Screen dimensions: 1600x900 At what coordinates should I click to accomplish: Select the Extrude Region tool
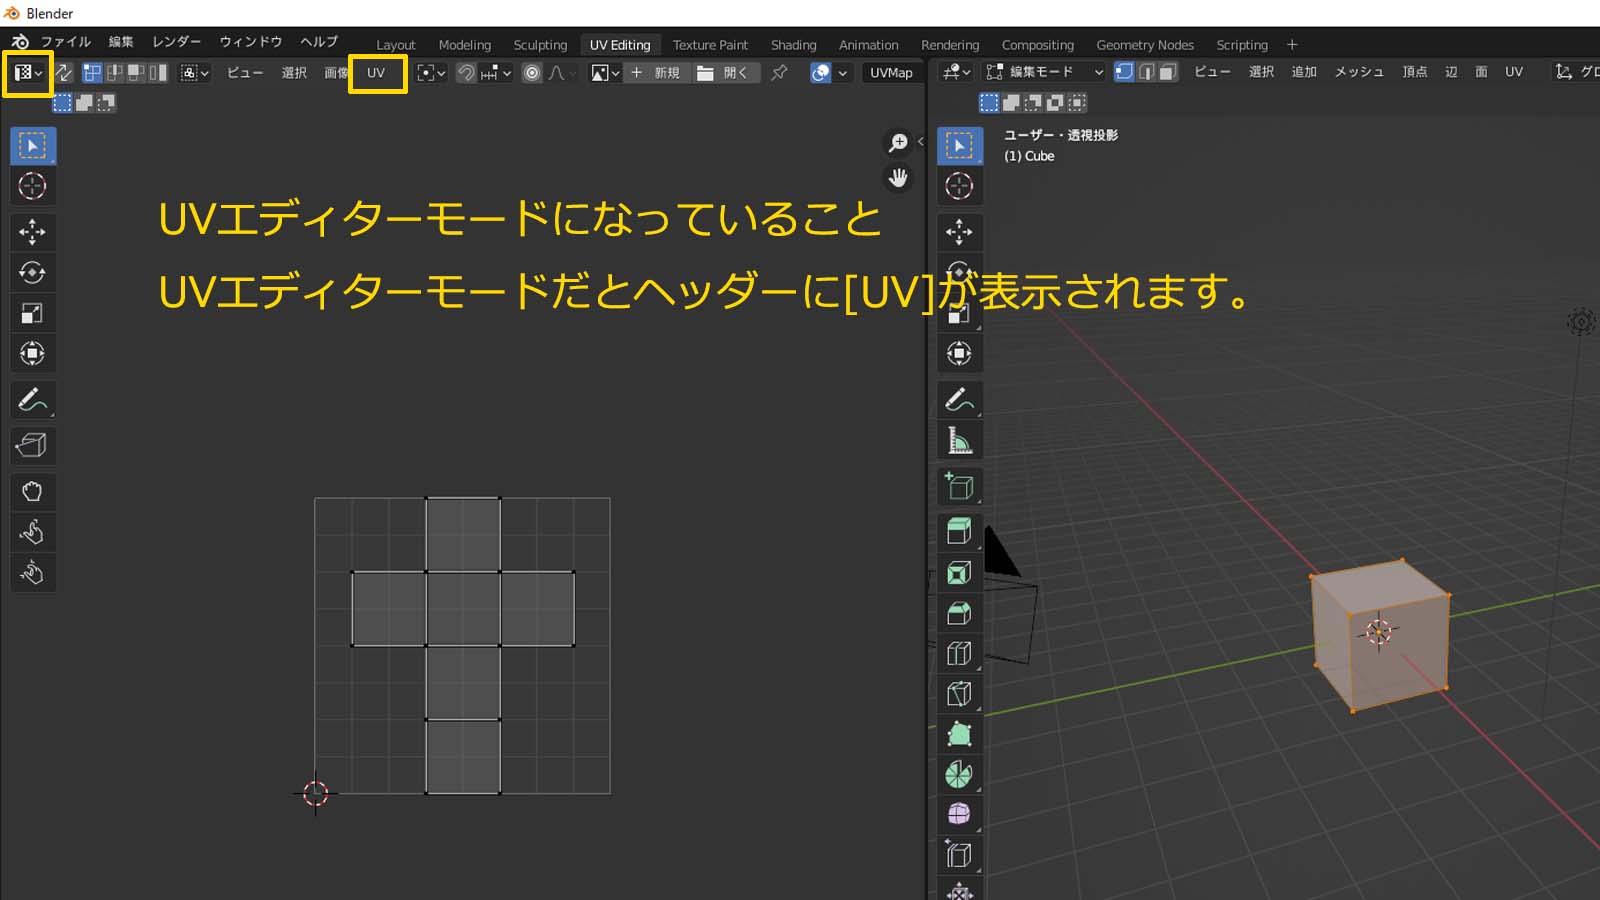959,531
